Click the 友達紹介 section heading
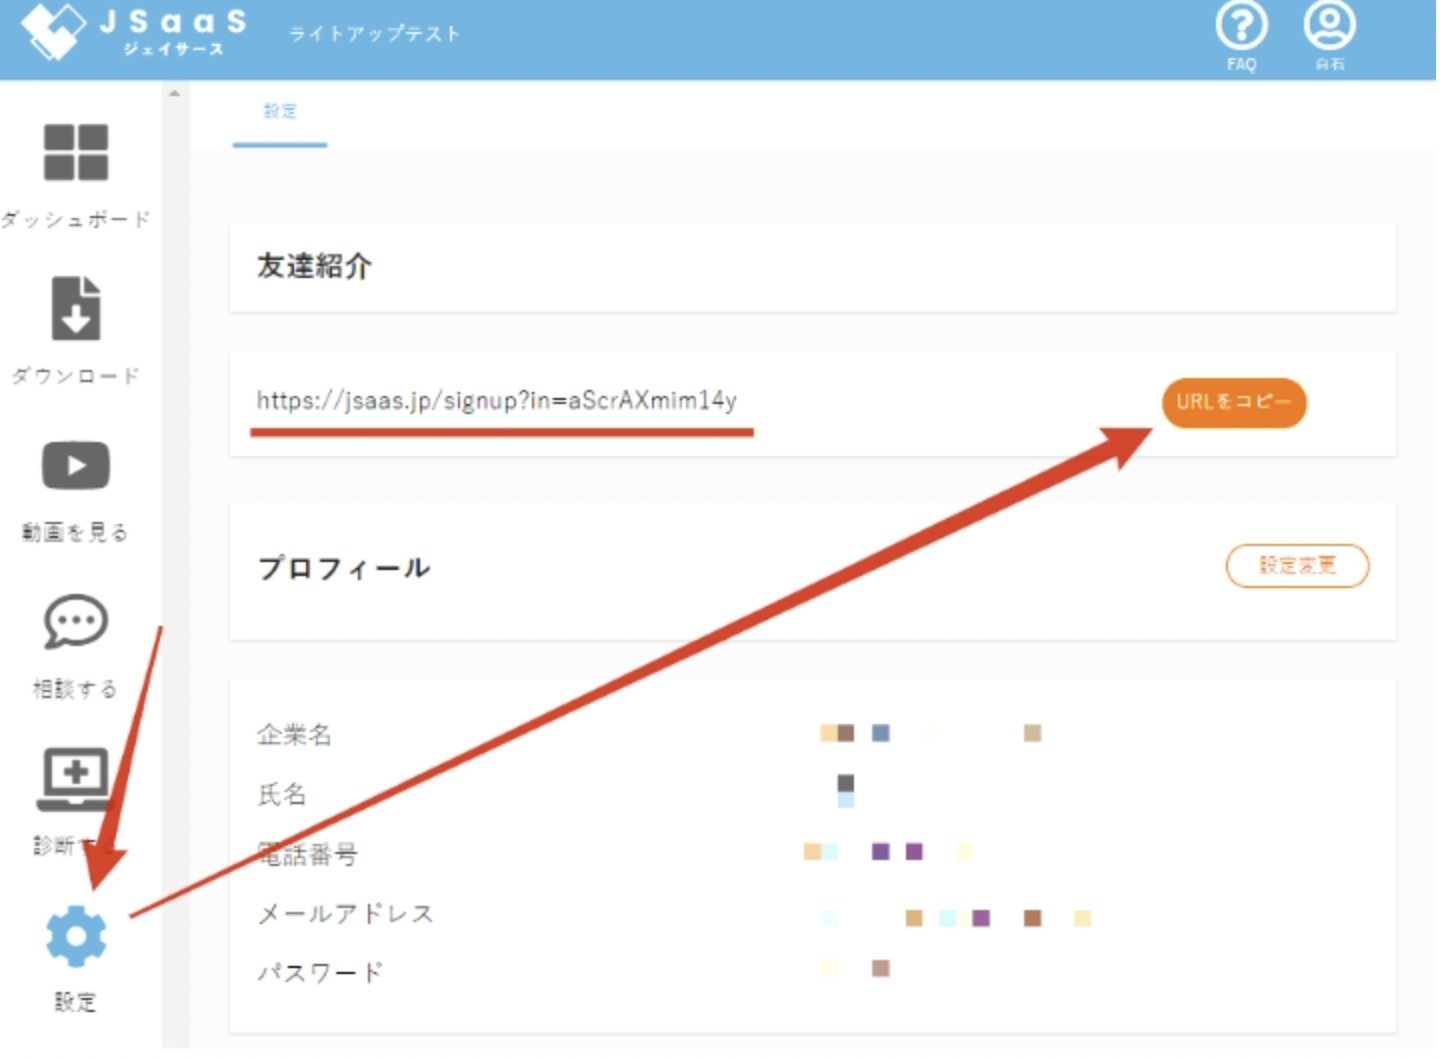 (314, 266)
